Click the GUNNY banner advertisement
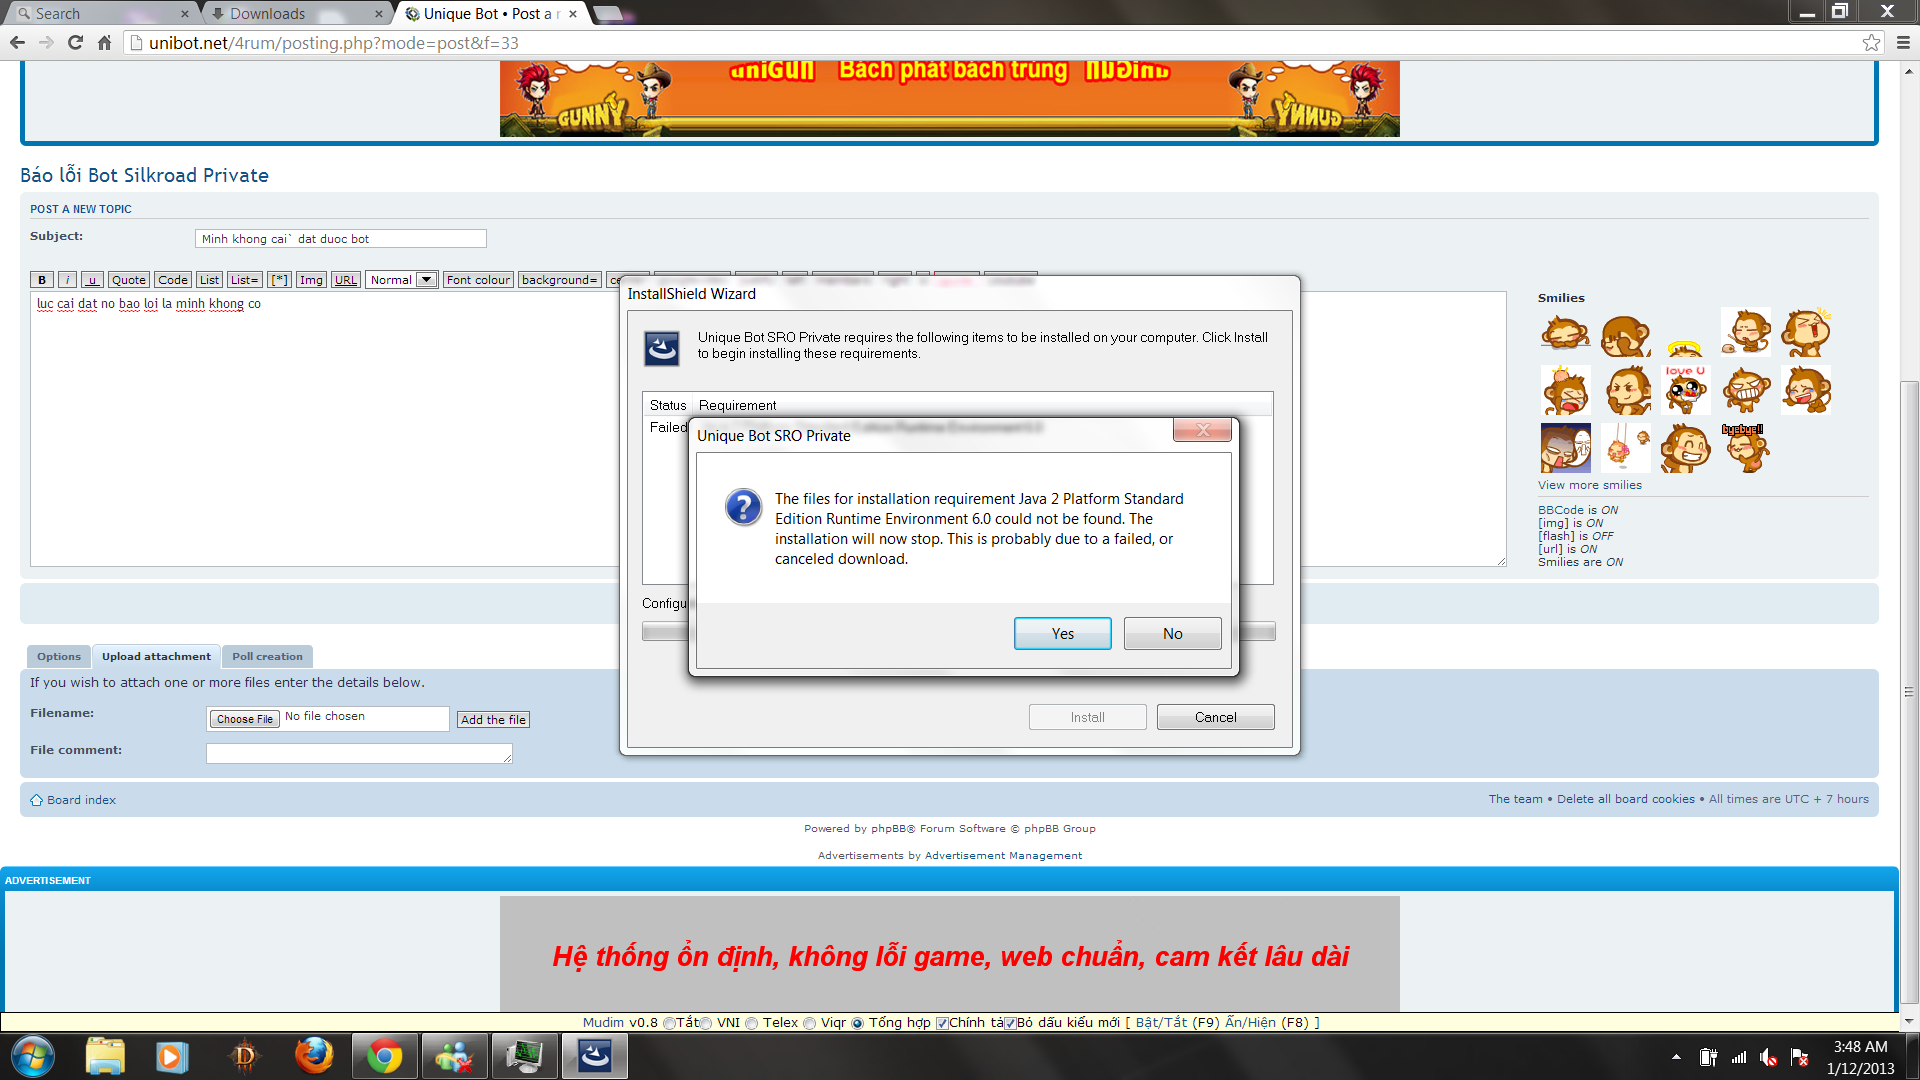 pos(949,98)
